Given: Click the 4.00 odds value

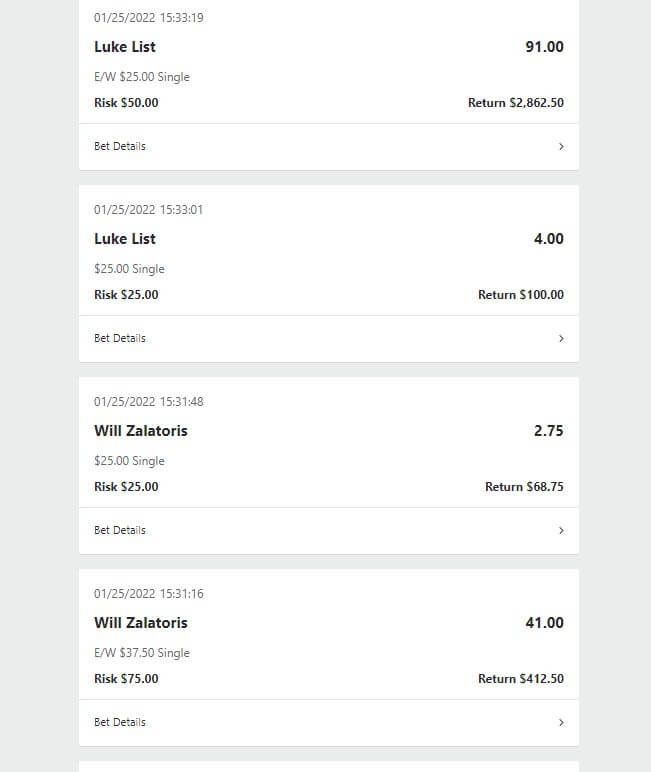Looking at the screenshot, I should coord(549,239).
